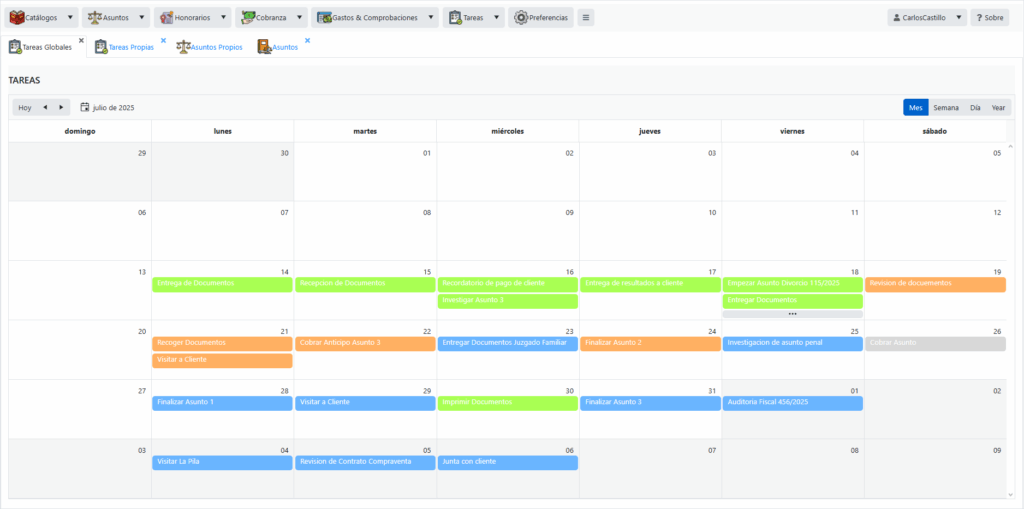Viewport: 1024px width, 509px height.
Task: Switch calendar to Year view
Action: tap(998, 107)
